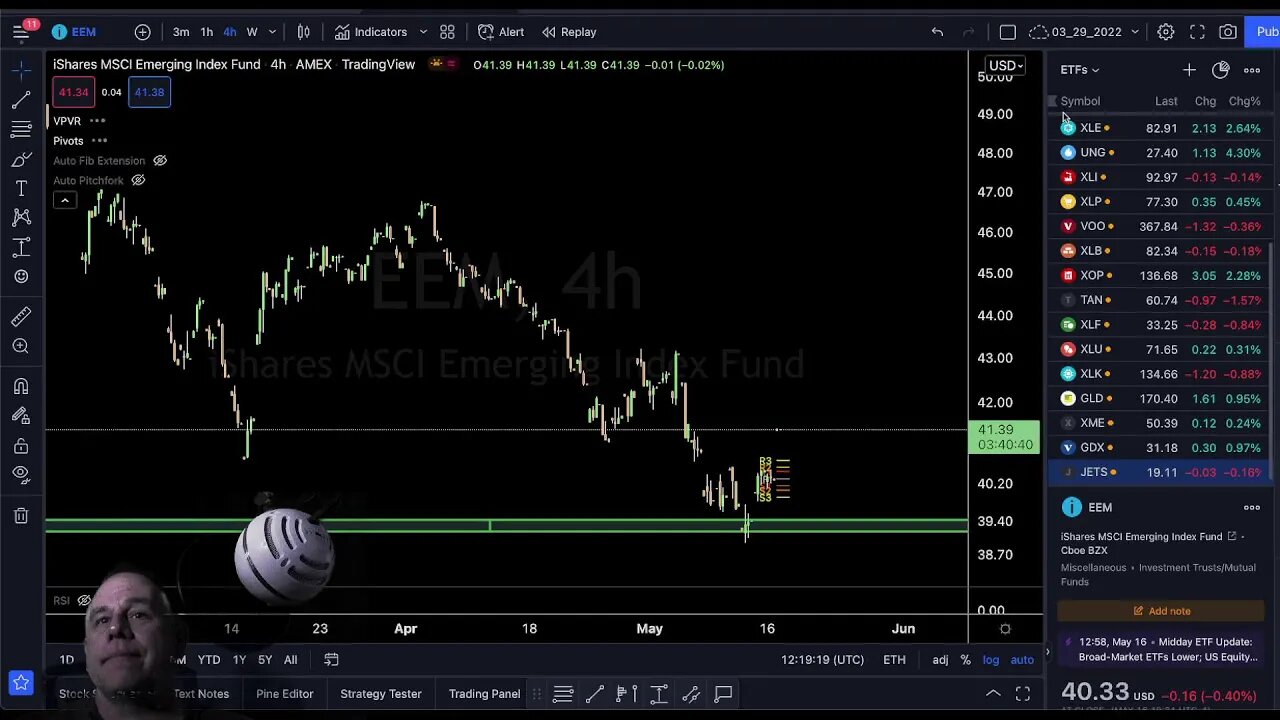Show the Auto Fib Extension indicator
This screenshot has height=720, width=1280.
coord(160,161)
